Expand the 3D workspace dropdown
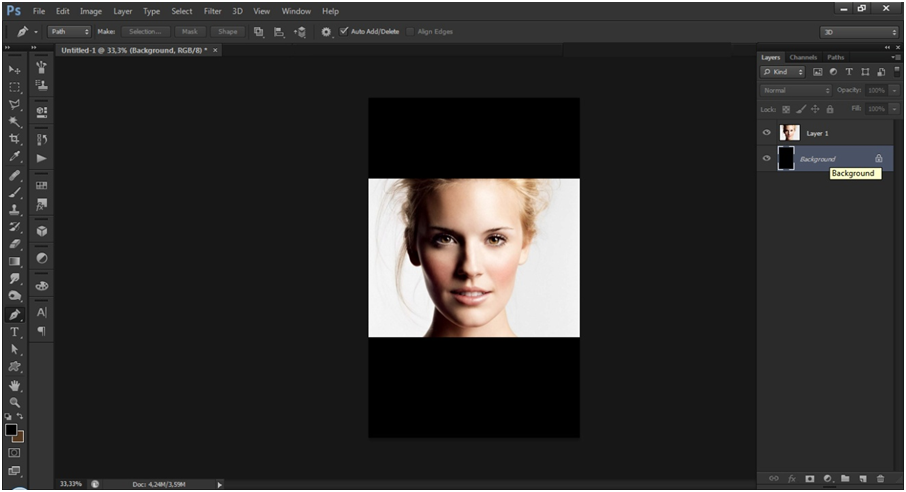906x492 pixels. coord(858,32)
